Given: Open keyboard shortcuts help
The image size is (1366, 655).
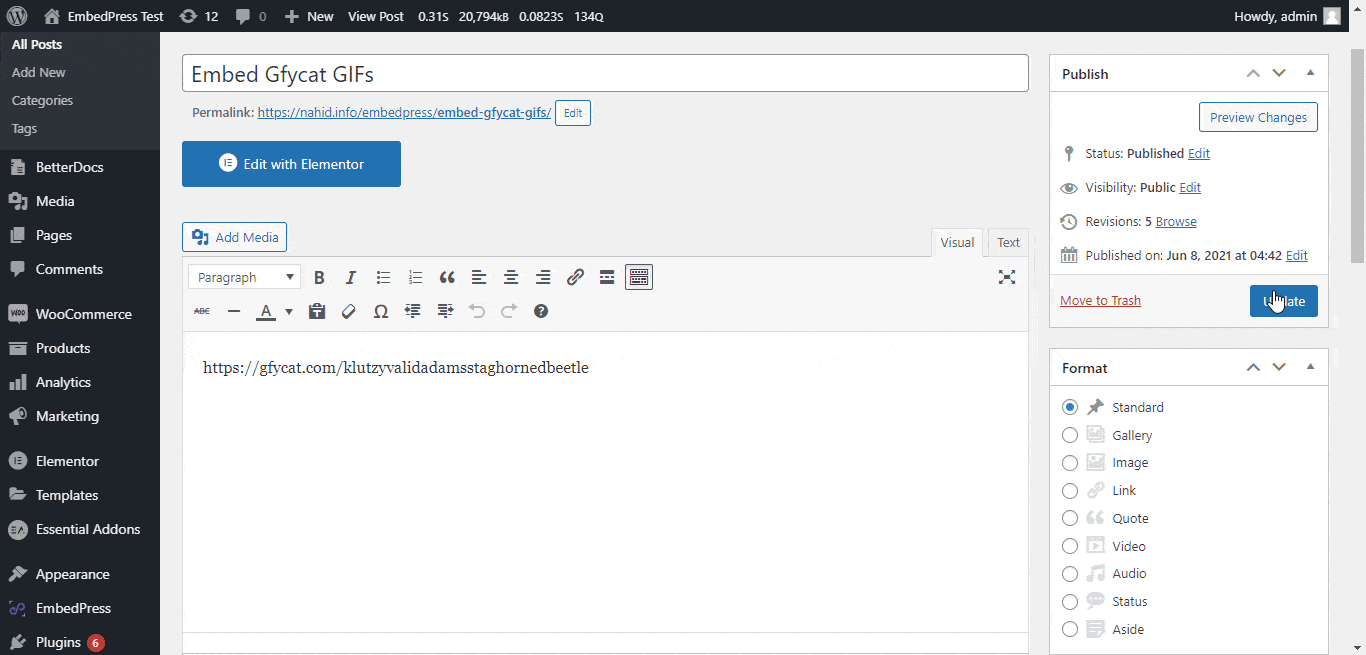Looking at the screenshot, I should point(541,311).
